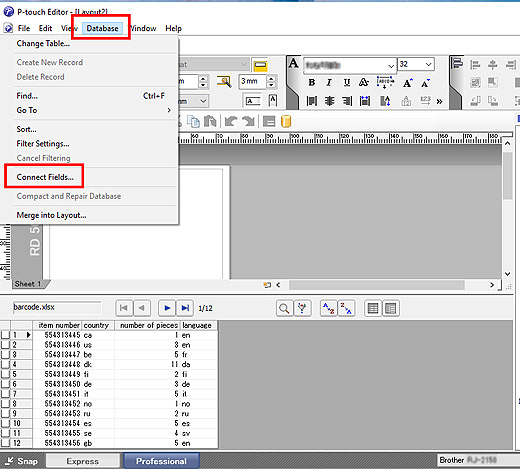Check the checkbox for record 12
520x469 pixels.
click(5, 443)
